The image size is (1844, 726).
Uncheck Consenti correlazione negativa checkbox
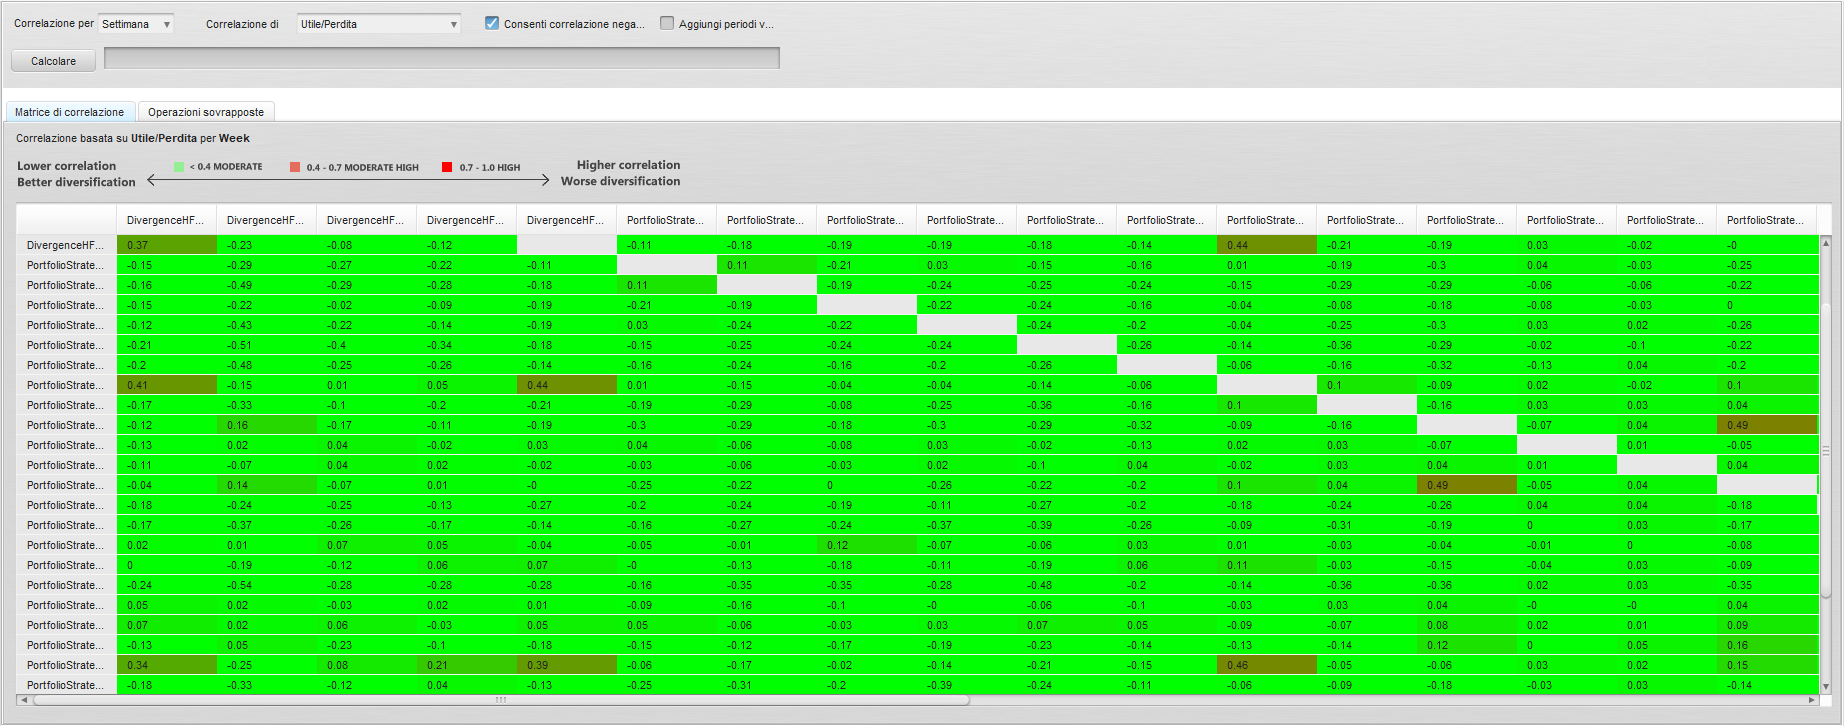(x=492, y=23)
